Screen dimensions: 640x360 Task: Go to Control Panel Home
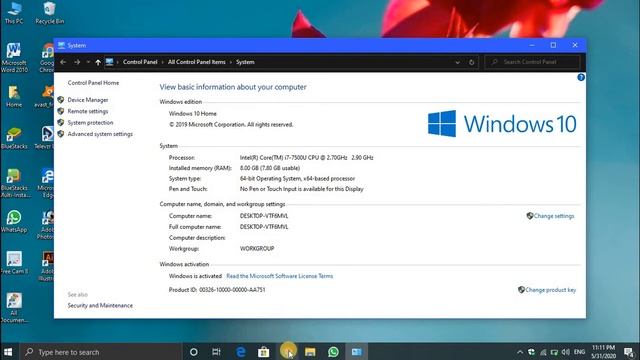point(93,83)
